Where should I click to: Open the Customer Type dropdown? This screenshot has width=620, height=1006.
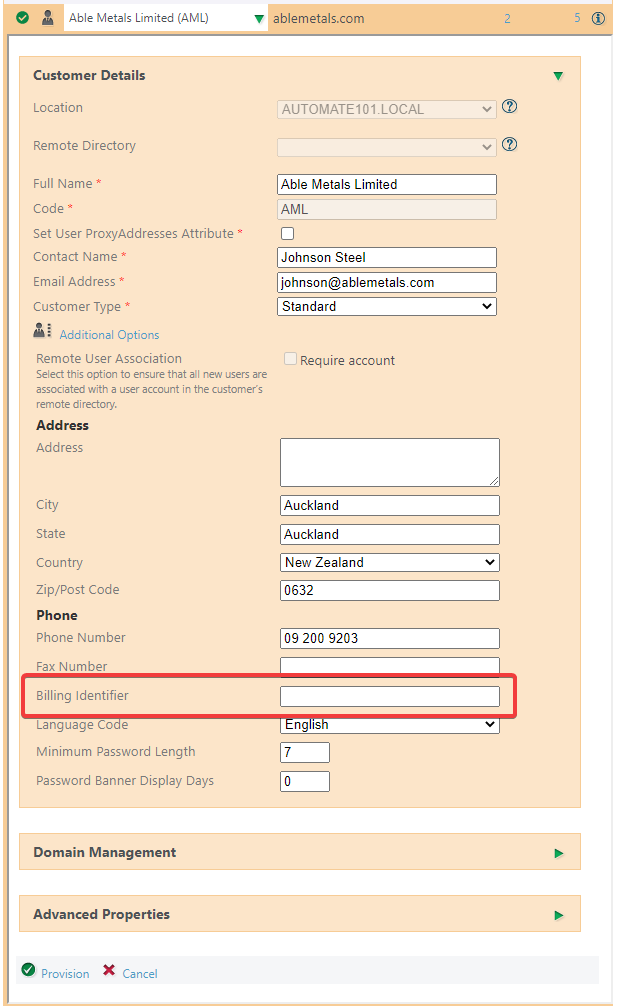387,307
